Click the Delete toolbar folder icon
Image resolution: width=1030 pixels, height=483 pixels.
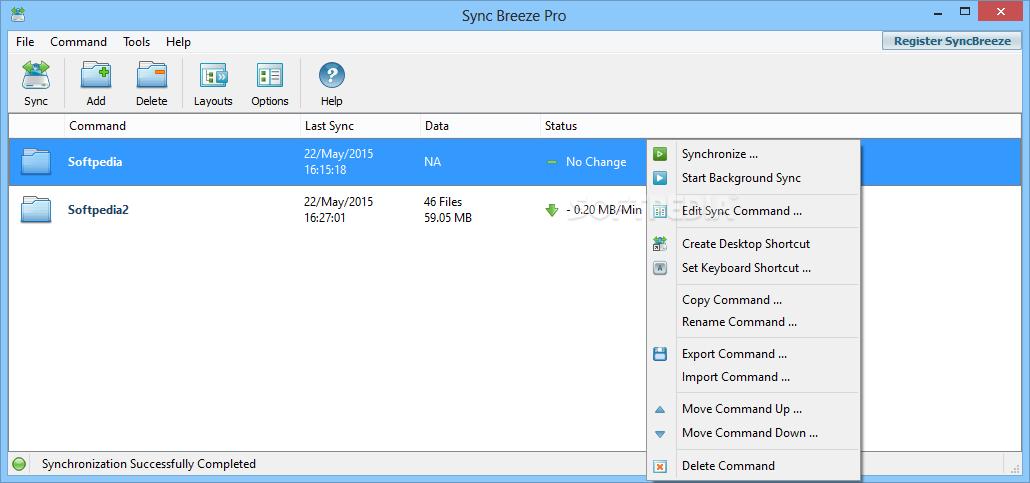(152, 76)
